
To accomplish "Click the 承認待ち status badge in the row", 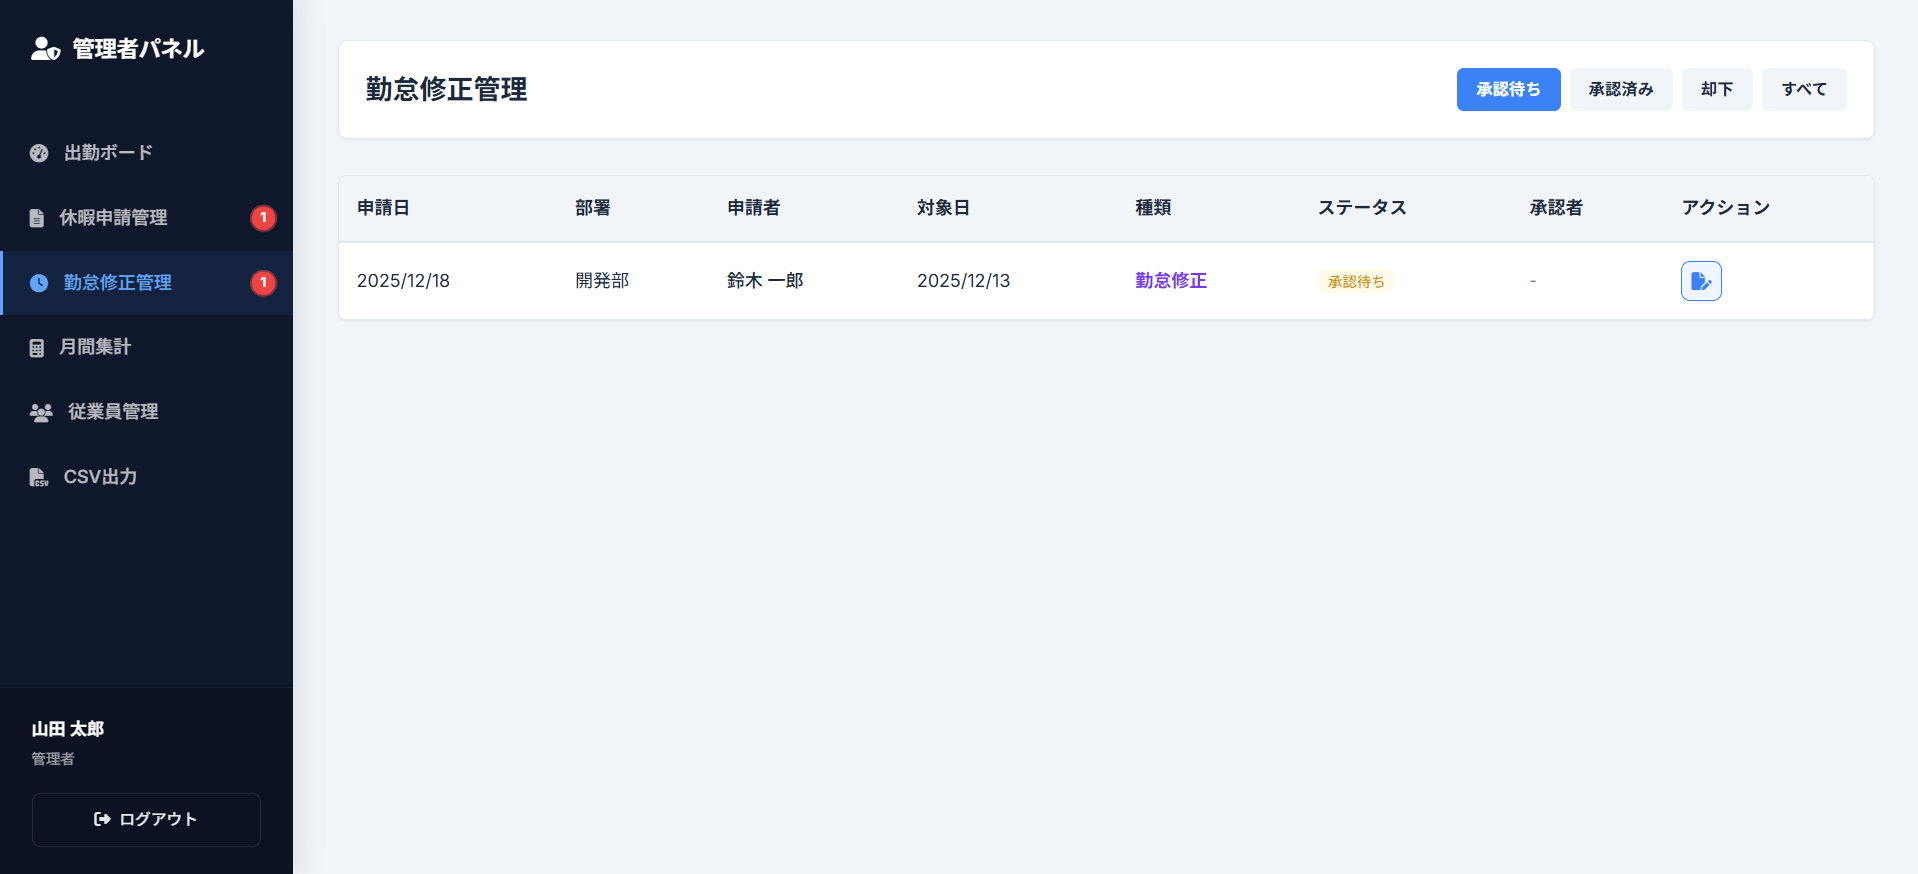I will [1355, 282].
